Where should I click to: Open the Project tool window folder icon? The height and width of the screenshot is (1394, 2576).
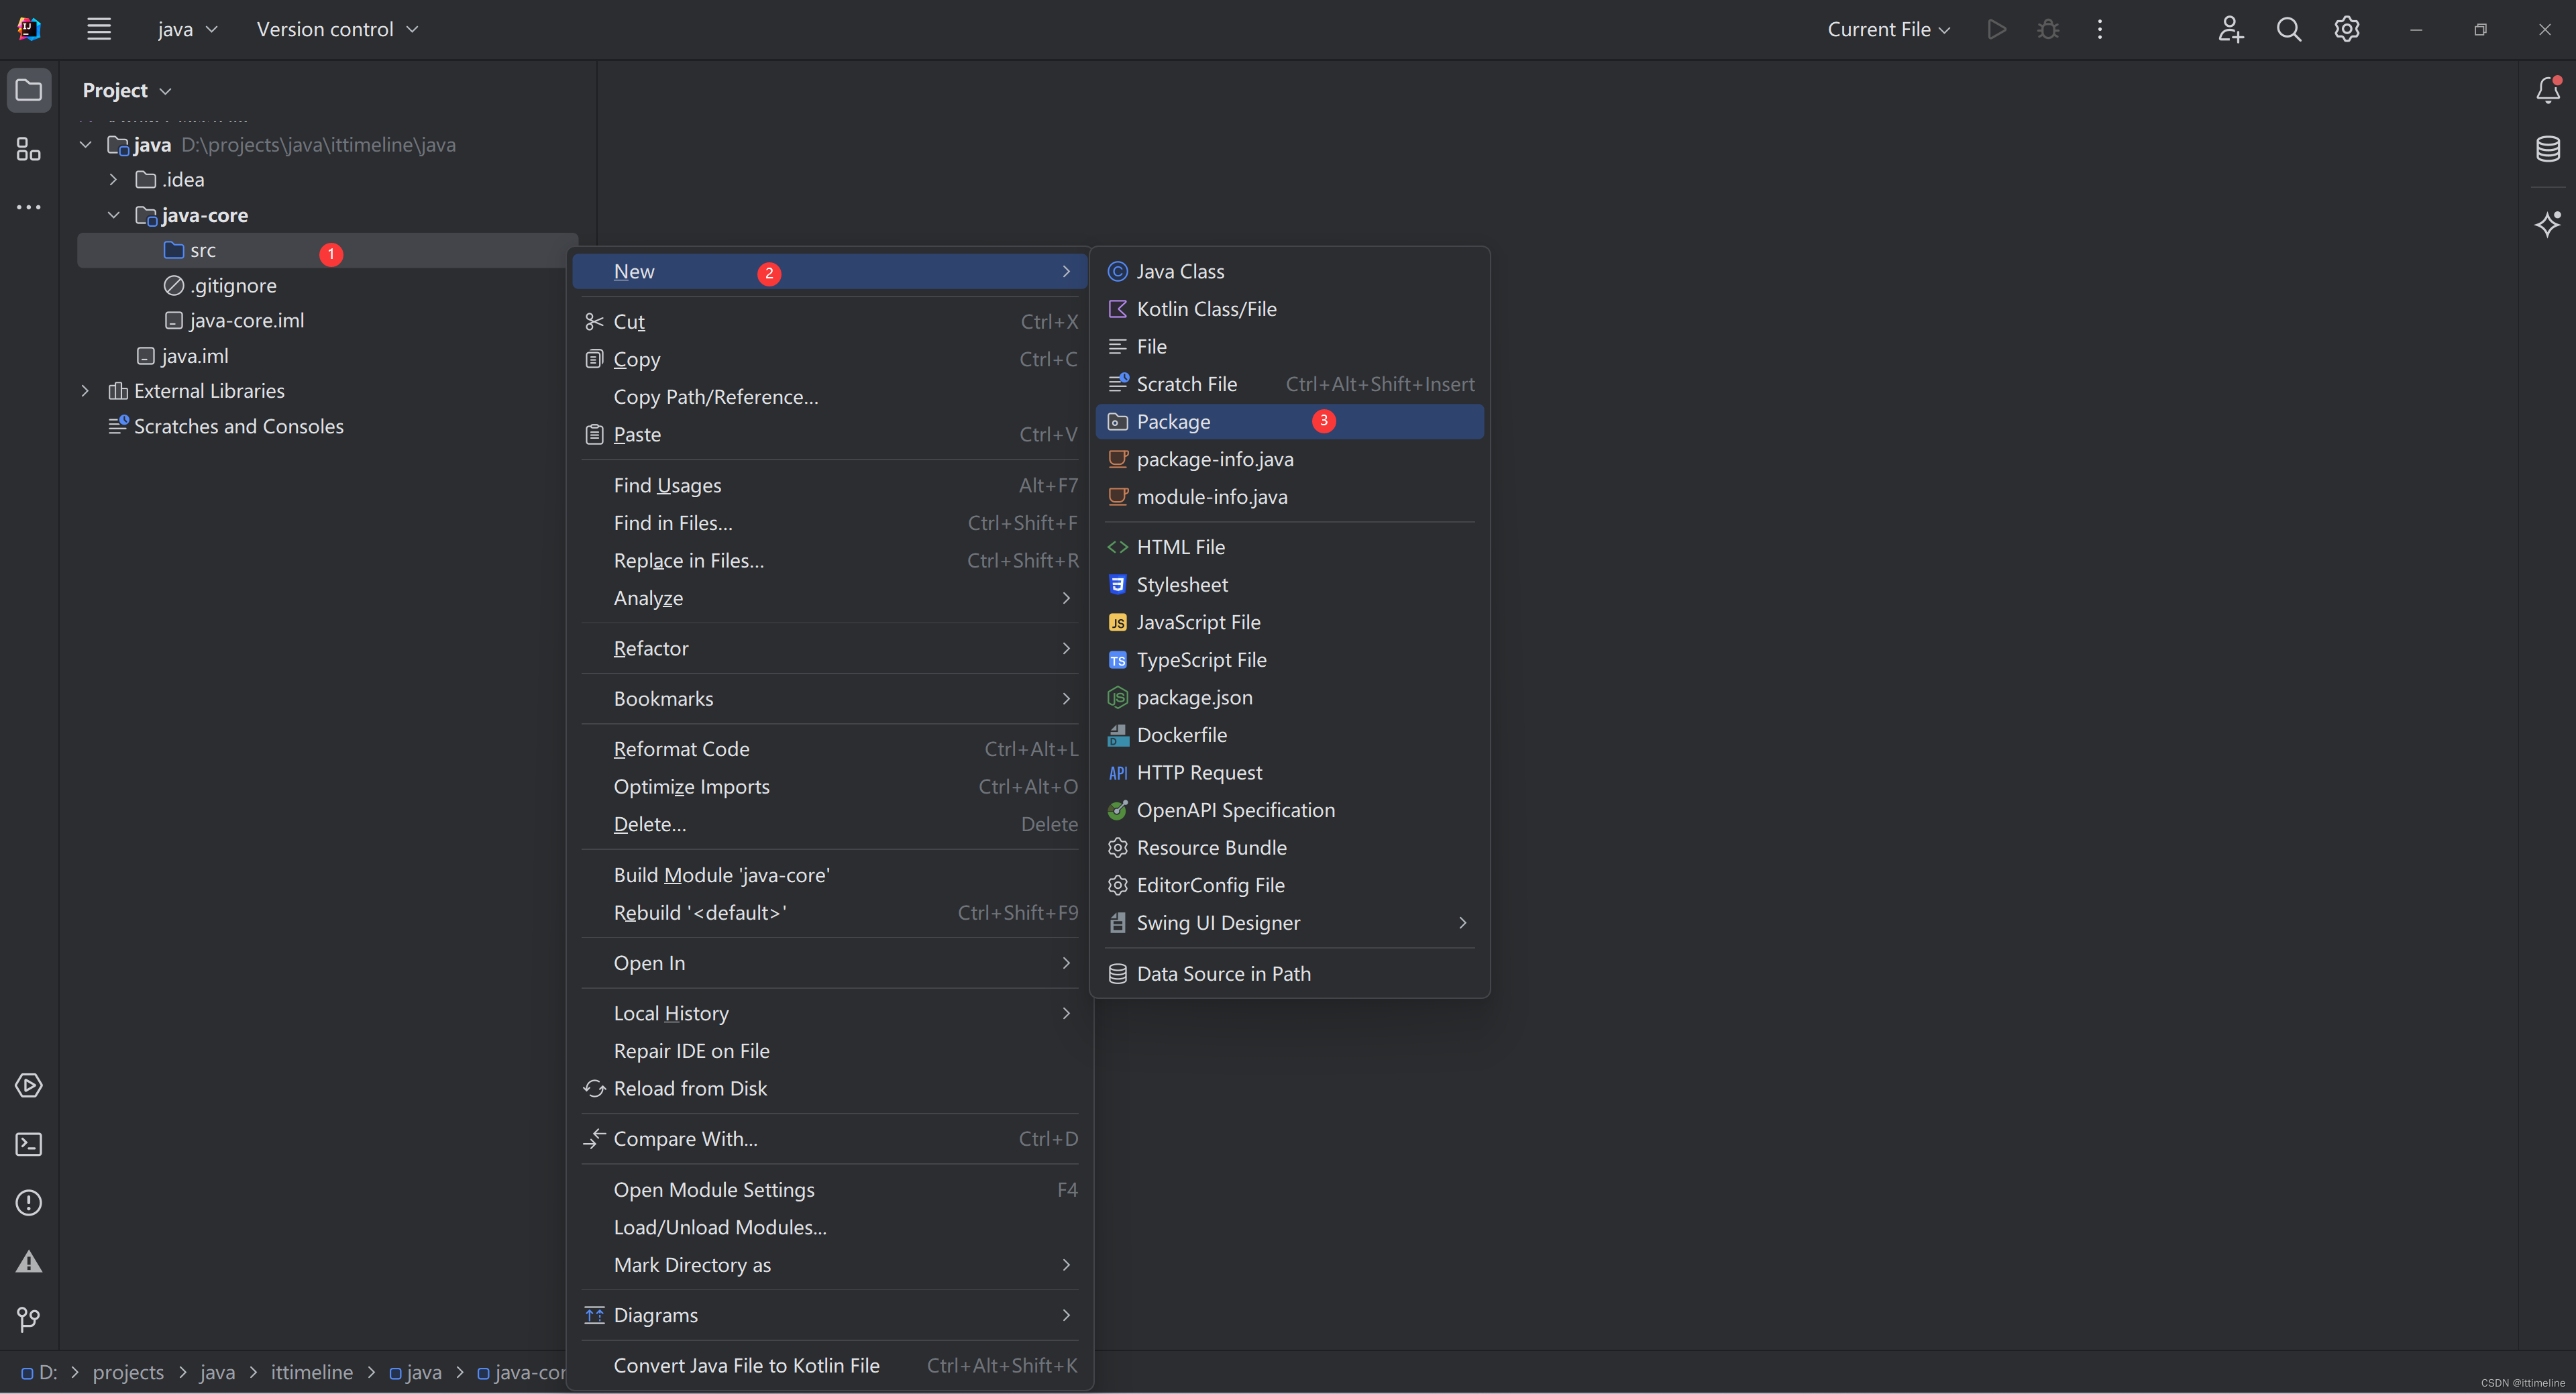click(x=29, y=90)
